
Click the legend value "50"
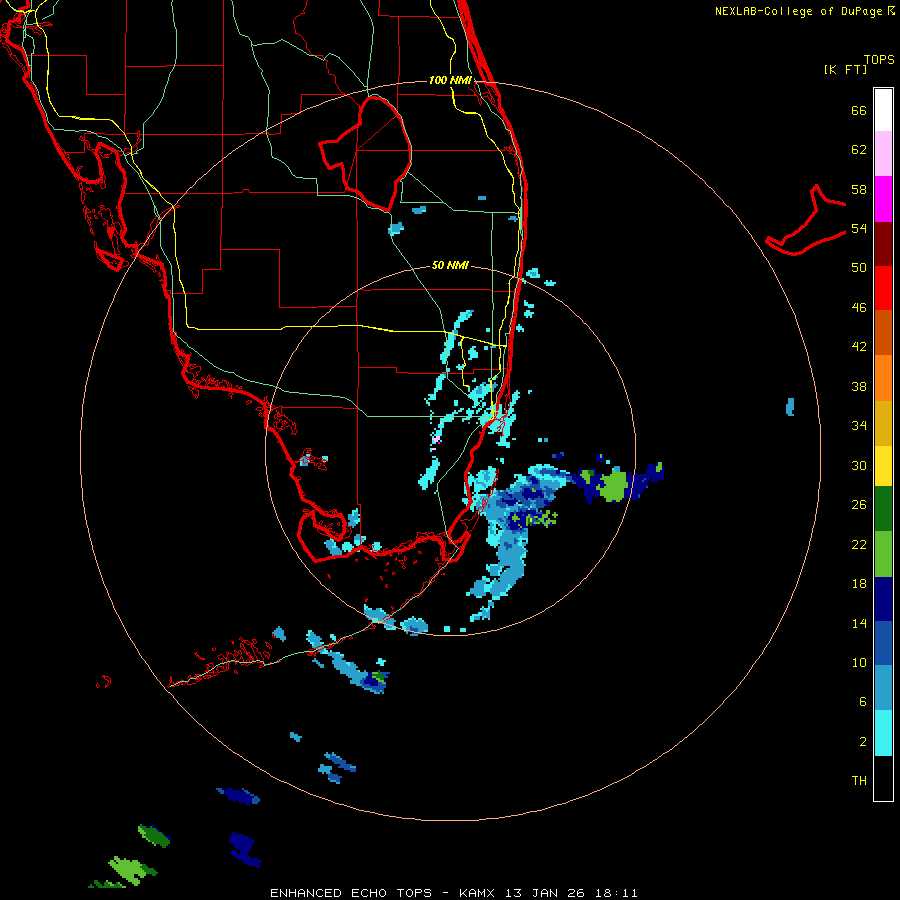[x=859, y=268]
